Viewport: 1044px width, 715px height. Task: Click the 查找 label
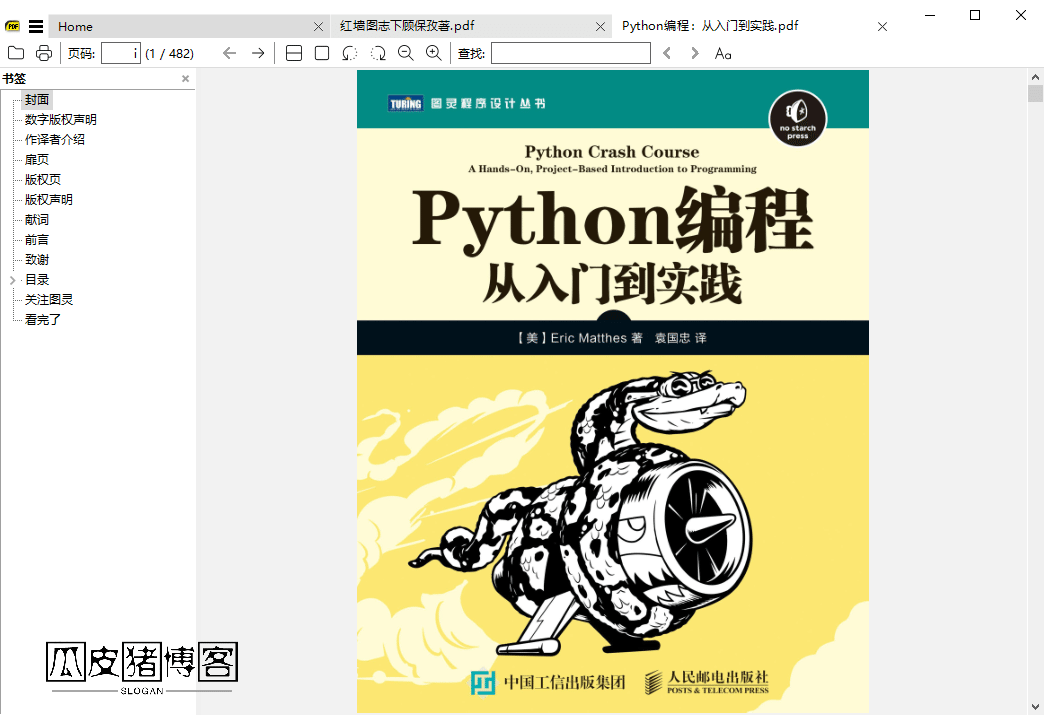click(x=471, y=54)
